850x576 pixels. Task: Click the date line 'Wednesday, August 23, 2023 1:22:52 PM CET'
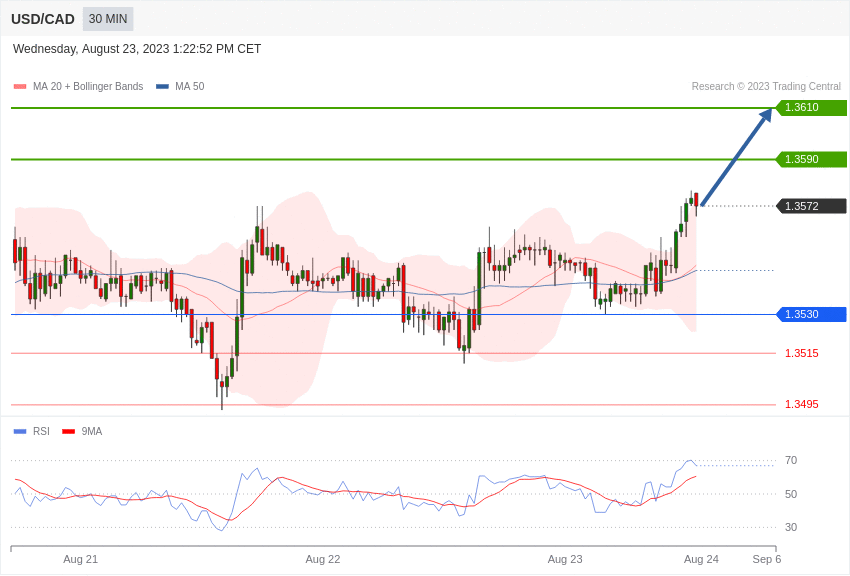pos(137,49)
